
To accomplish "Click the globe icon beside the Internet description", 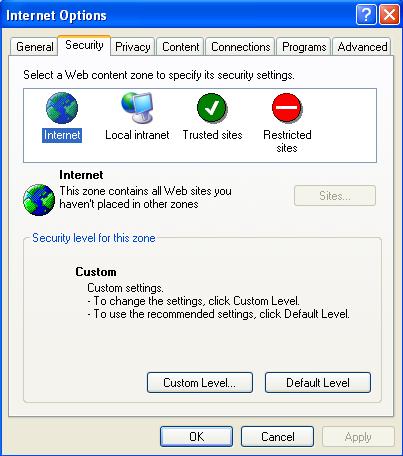I will click(x=39, y=200).
